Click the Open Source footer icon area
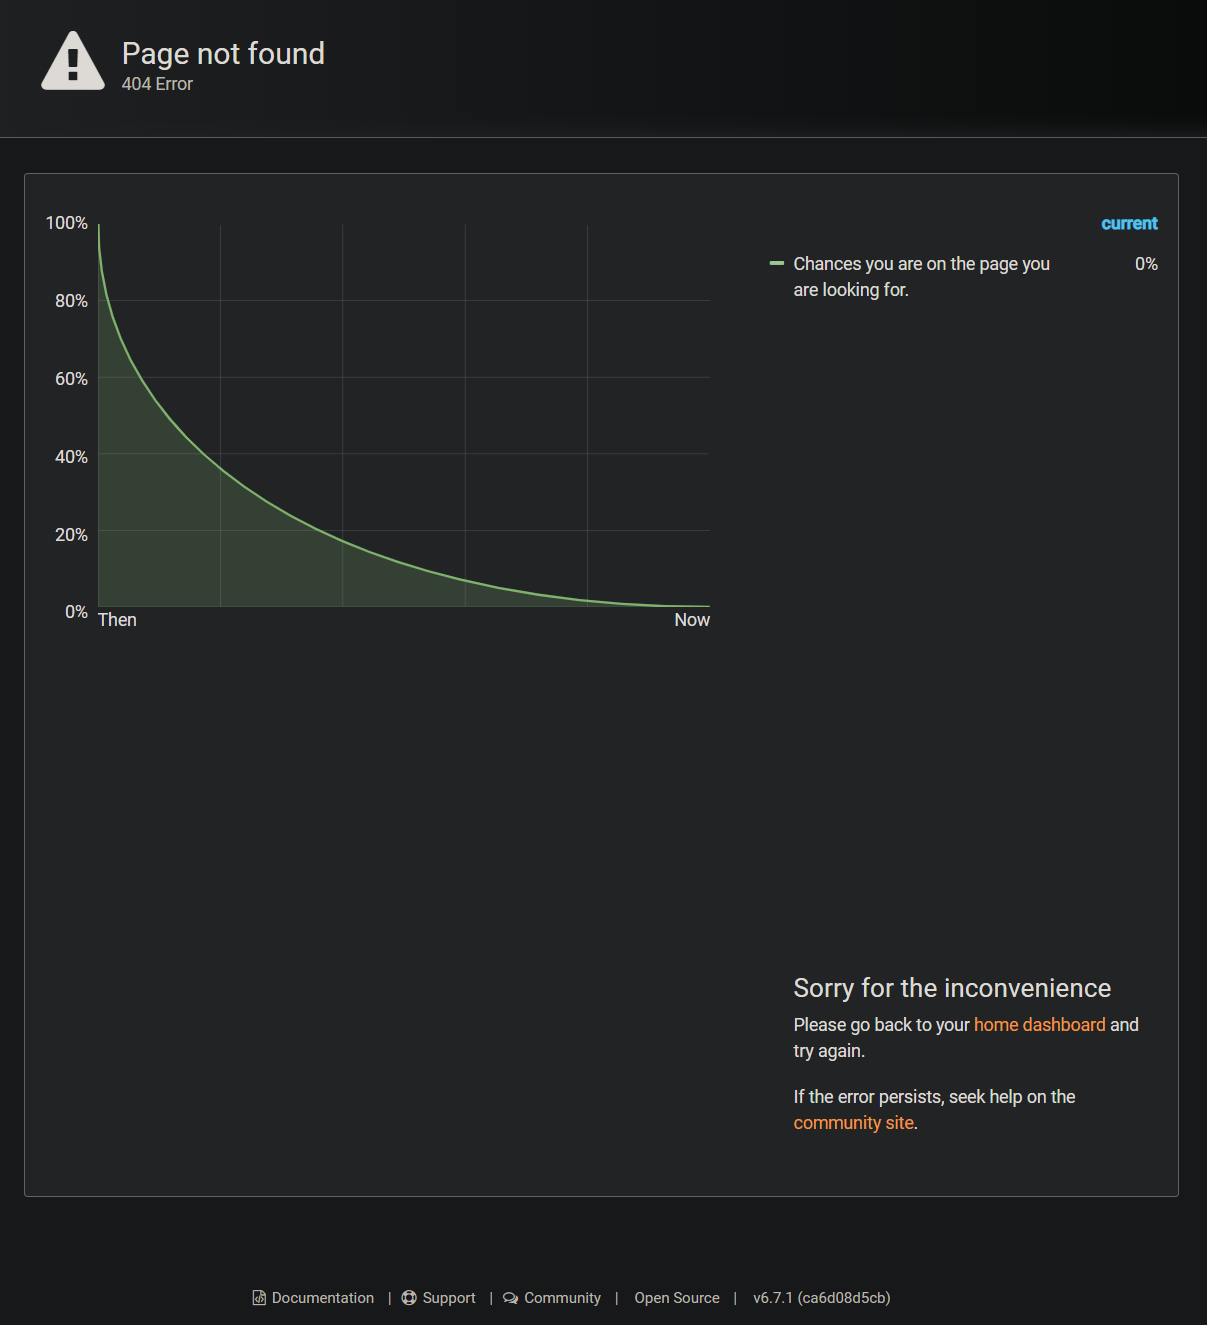The image size is (1207, 1325). [676, 1297]
